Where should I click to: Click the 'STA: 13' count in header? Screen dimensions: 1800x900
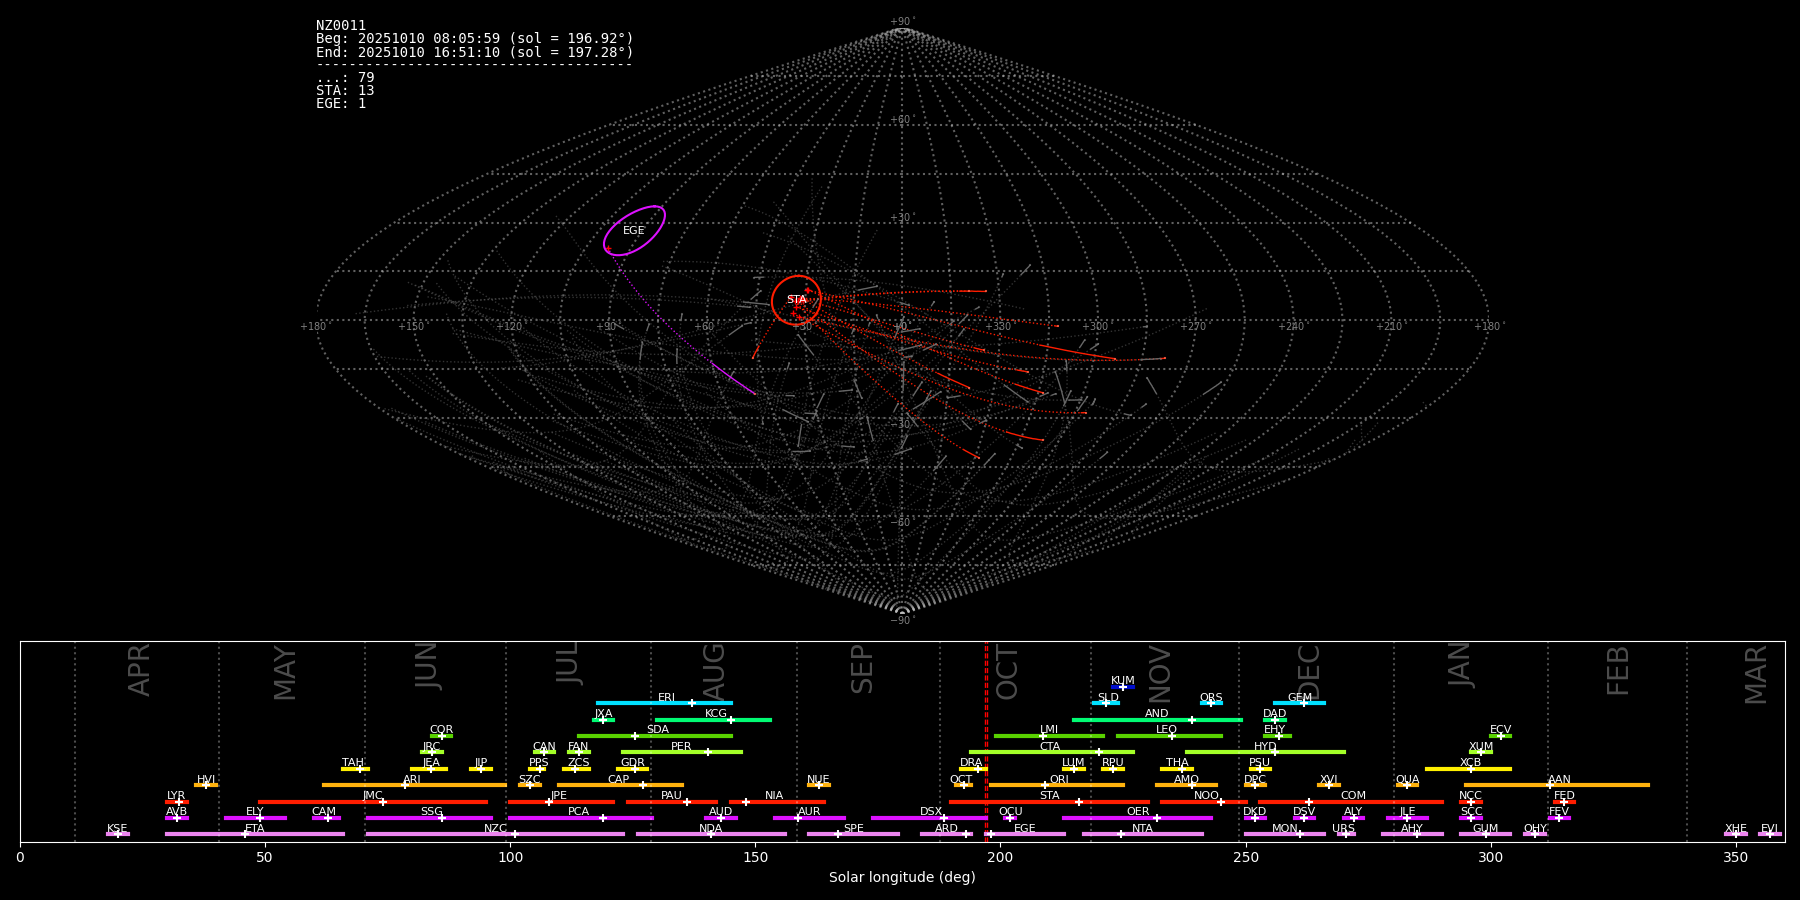[x=345, y=91]
